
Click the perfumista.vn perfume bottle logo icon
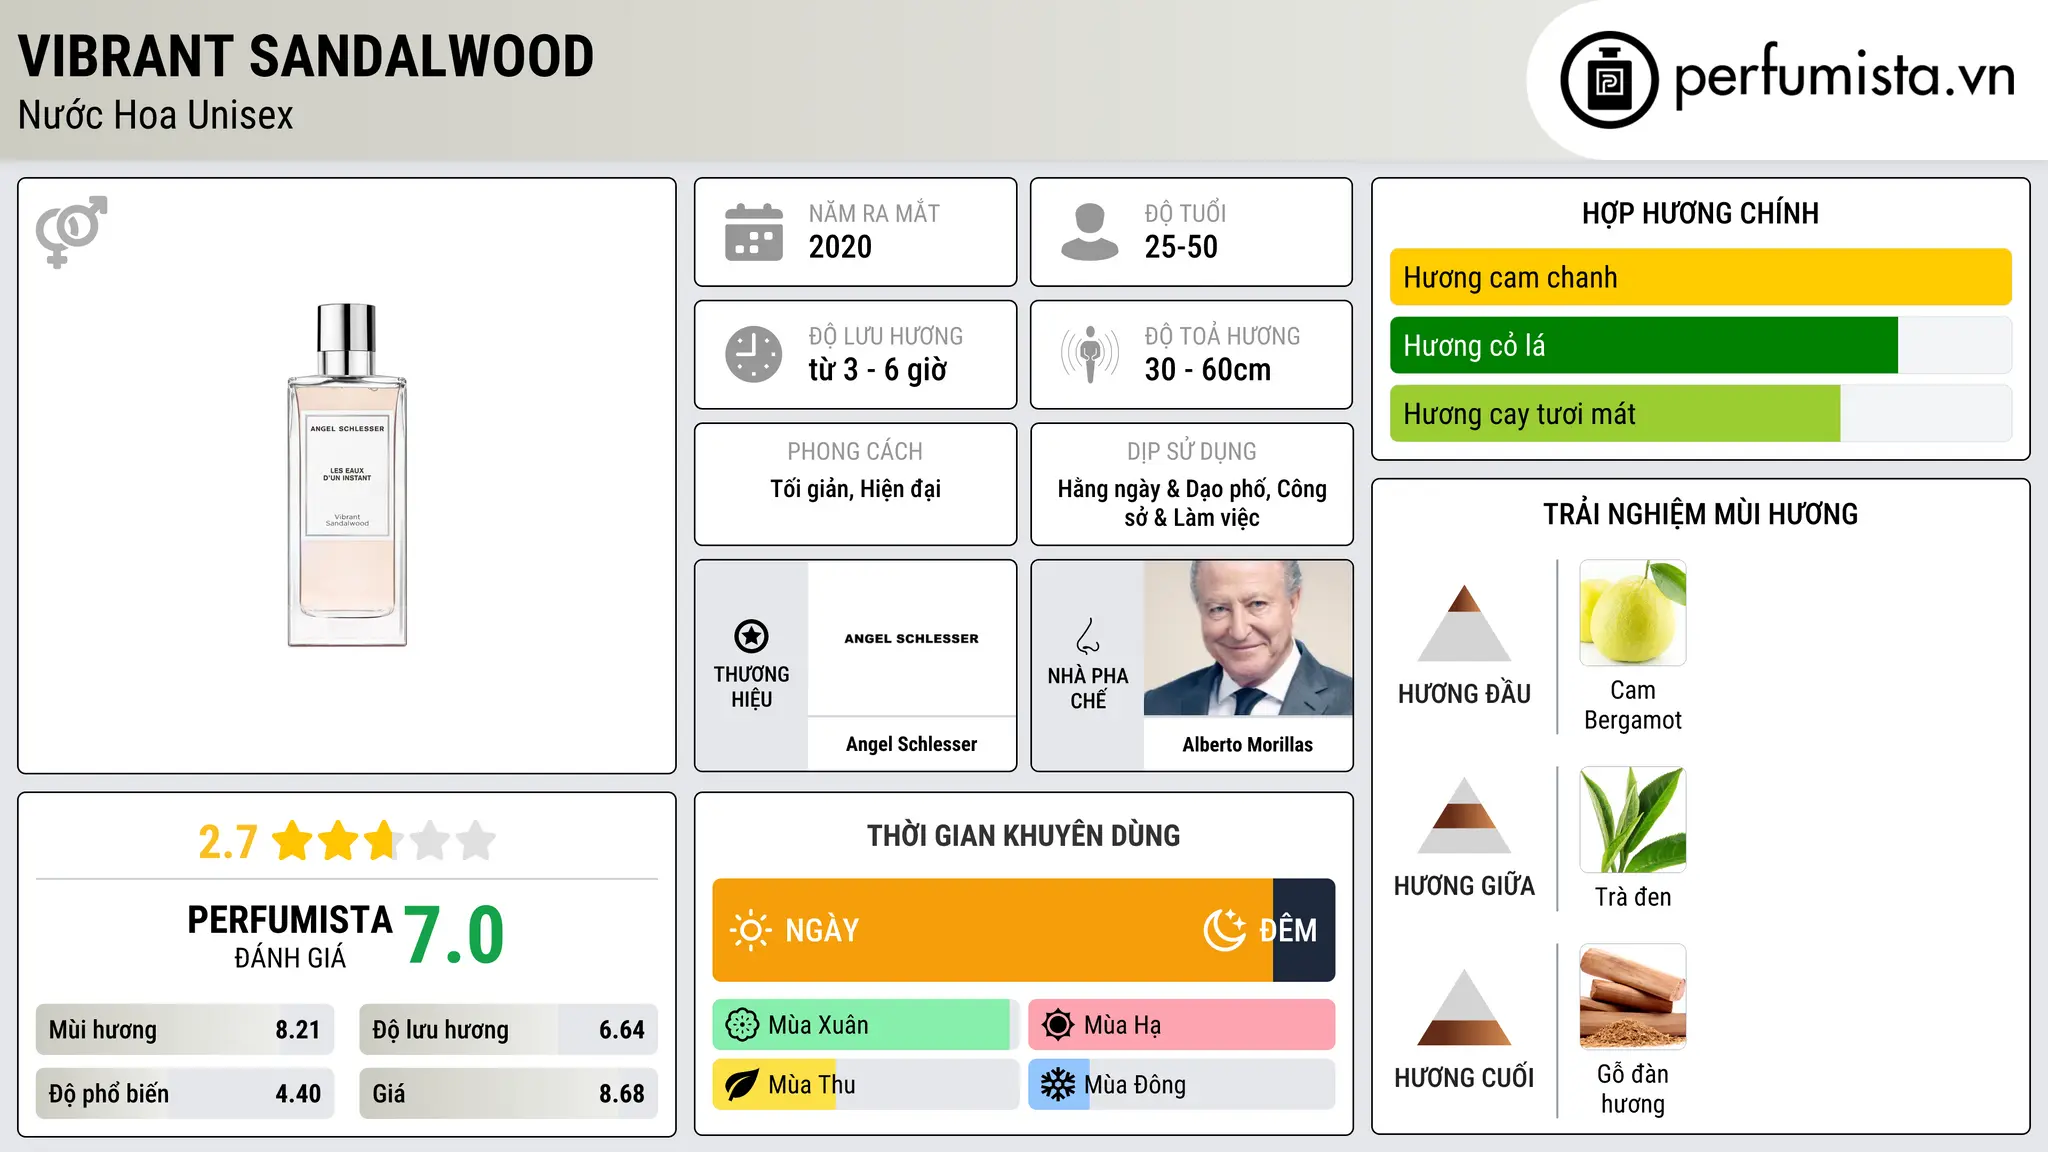click(x=1609, y=80)
